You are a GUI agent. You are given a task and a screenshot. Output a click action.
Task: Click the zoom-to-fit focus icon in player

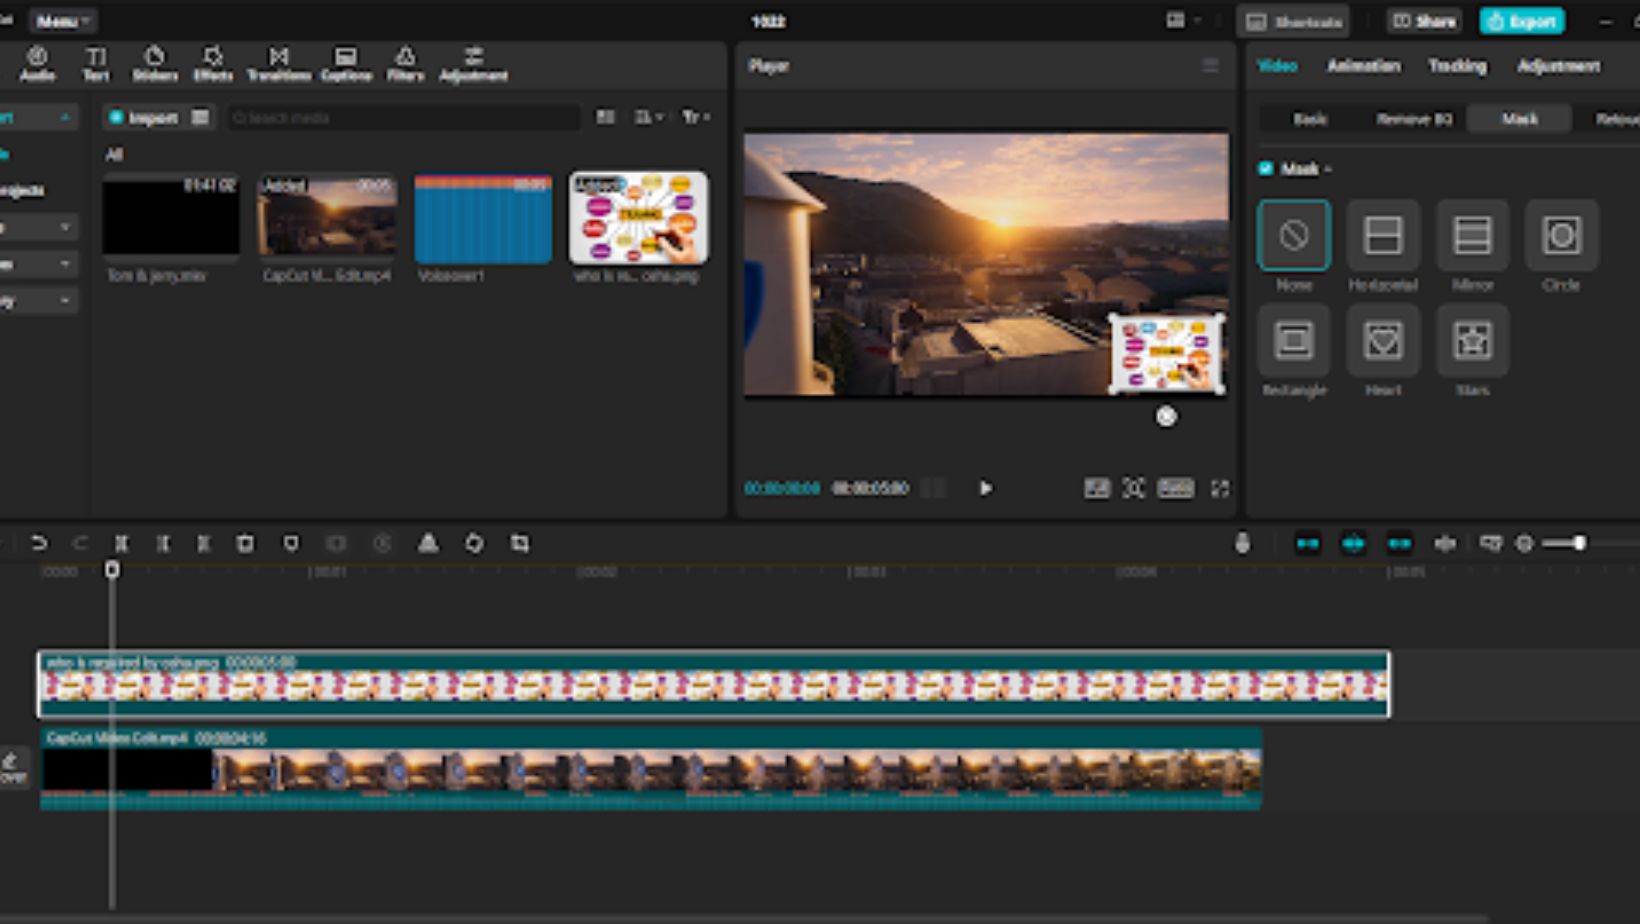(x=1133, y=488)
